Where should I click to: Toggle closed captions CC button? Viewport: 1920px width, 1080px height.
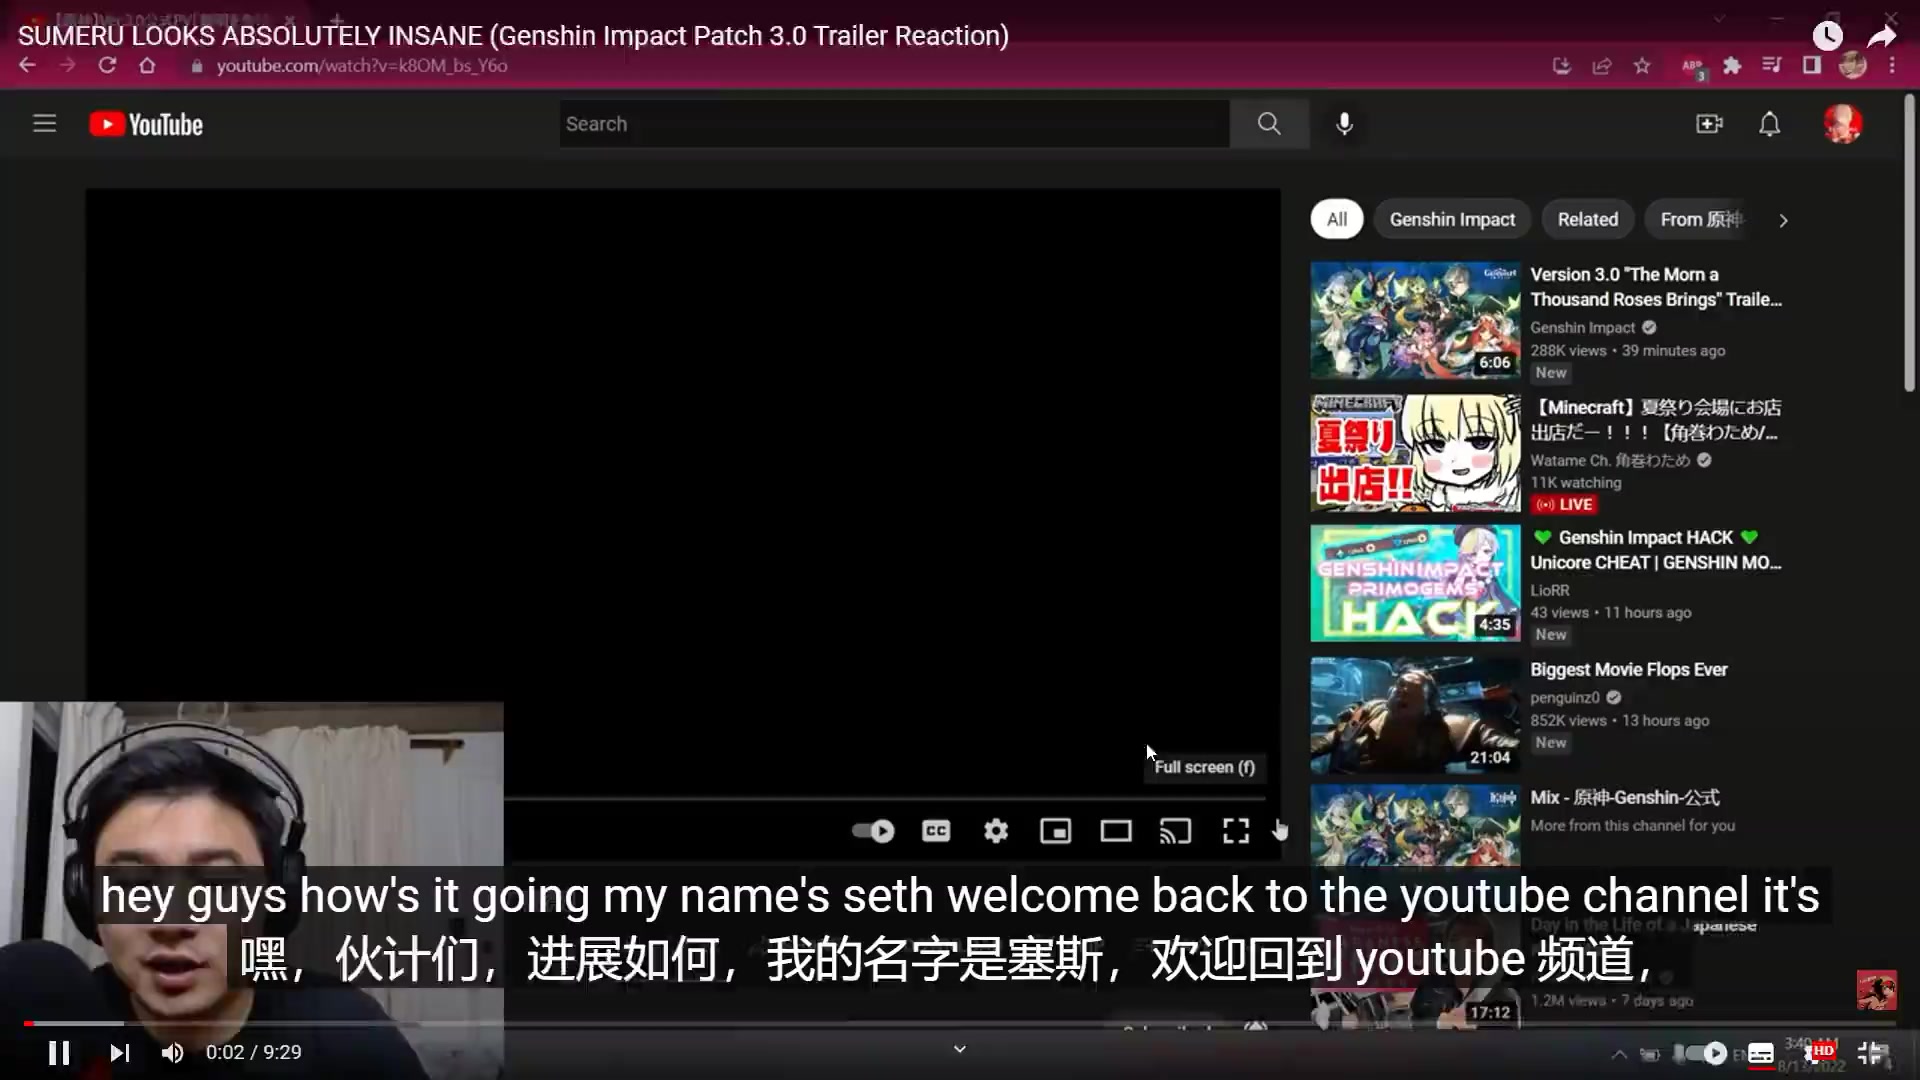pos(936,831)
